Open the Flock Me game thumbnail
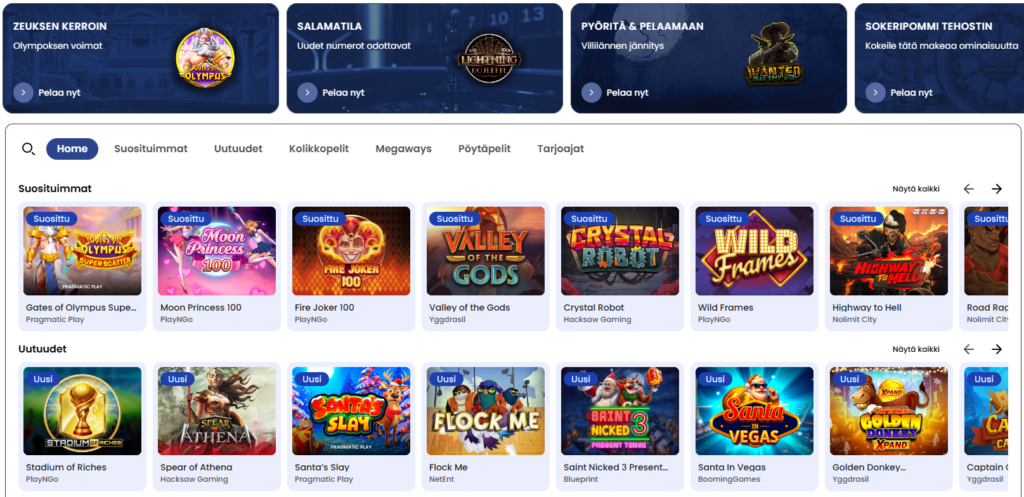 point(486,411)
